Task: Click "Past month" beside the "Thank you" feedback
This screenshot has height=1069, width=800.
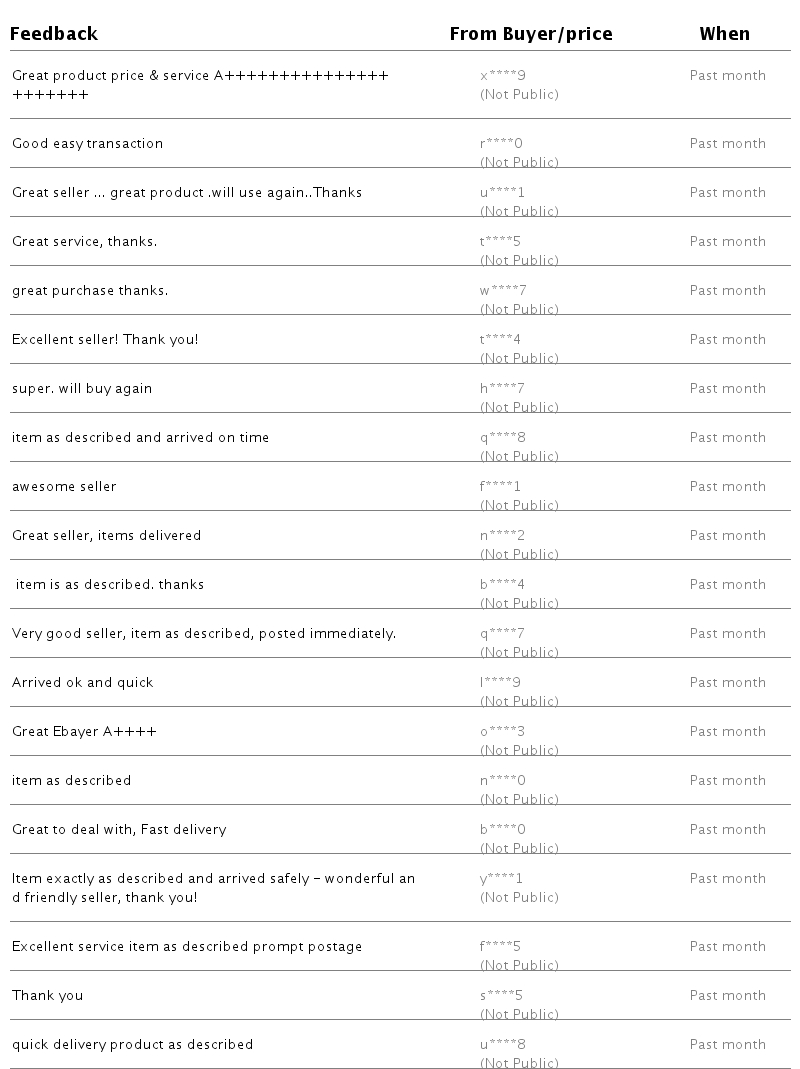Action: tap(727, 995)
